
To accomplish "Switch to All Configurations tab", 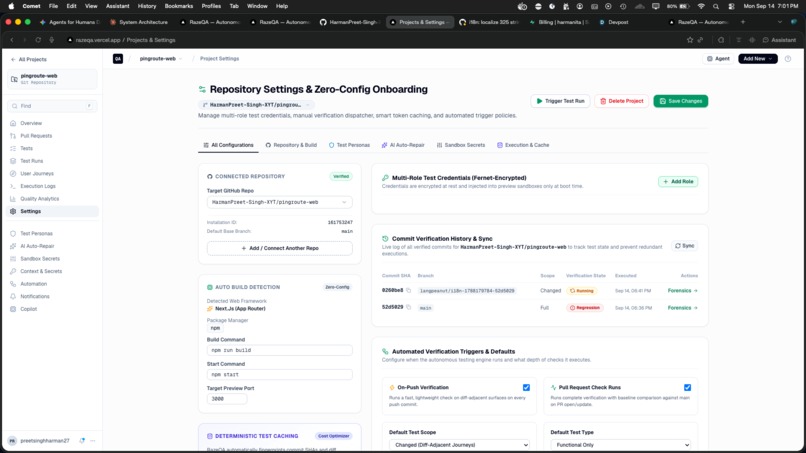I will tap(228, 145).
